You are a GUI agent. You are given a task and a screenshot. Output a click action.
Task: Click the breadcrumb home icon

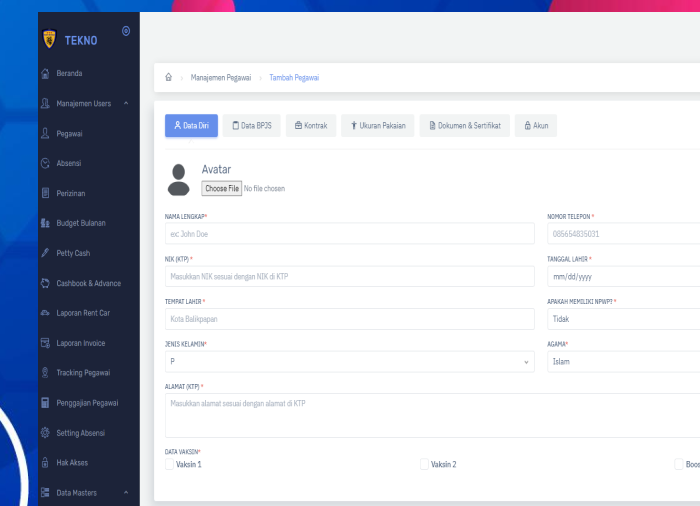click(168, 78)
